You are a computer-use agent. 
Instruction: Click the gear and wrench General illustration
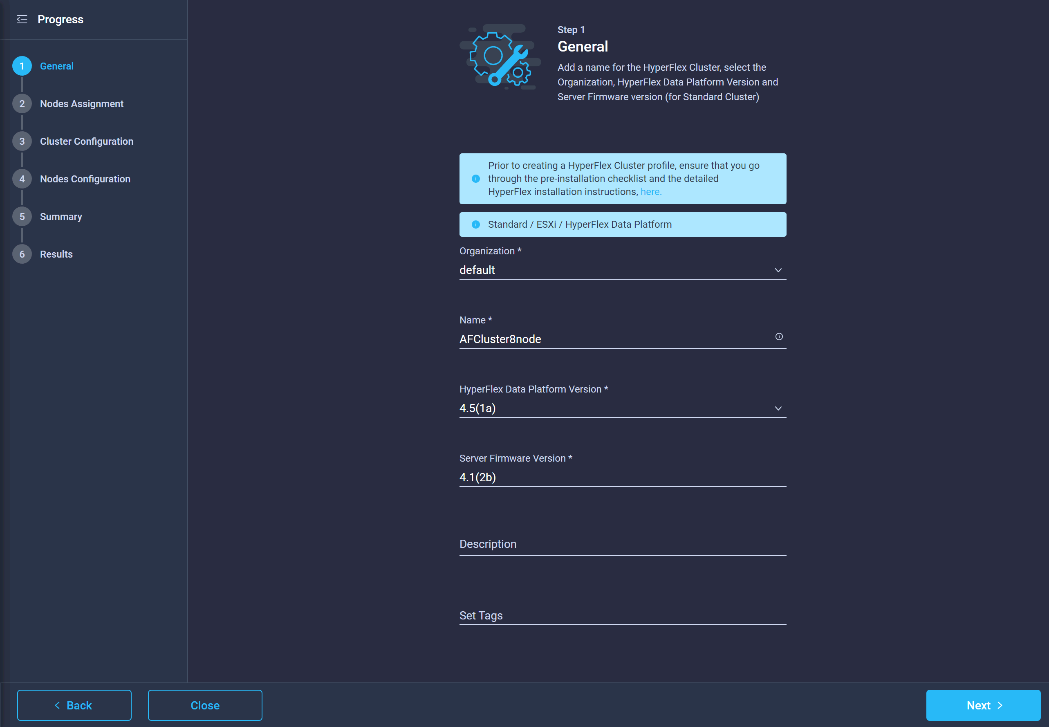pyautogui.click(x=500, y=56)
